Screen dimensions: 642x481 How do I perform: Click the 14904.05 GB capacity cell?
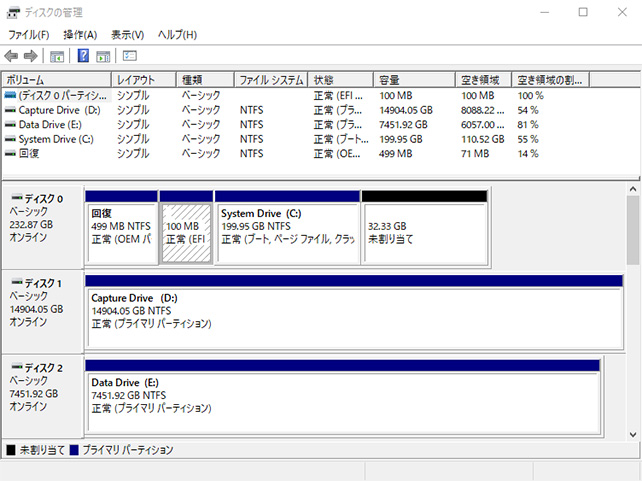[406, 110]
